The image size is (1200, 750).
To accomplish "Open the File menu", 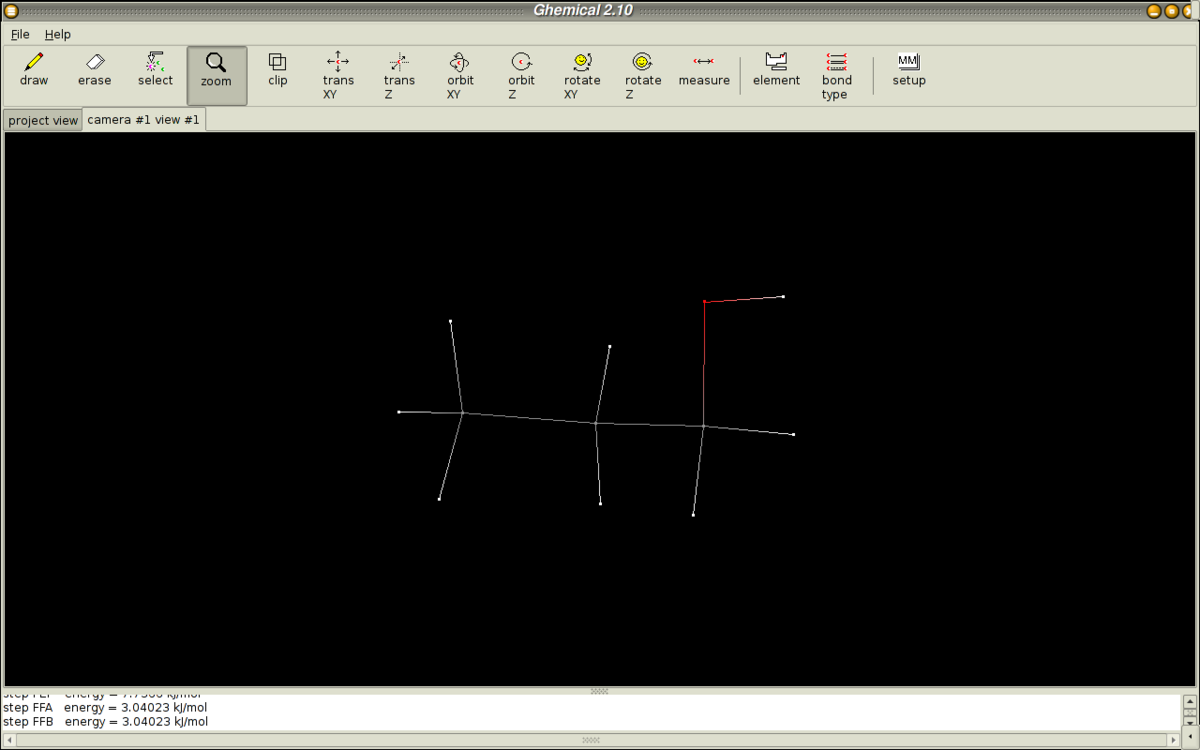I will pyautogui.click(x=20, y=34).
